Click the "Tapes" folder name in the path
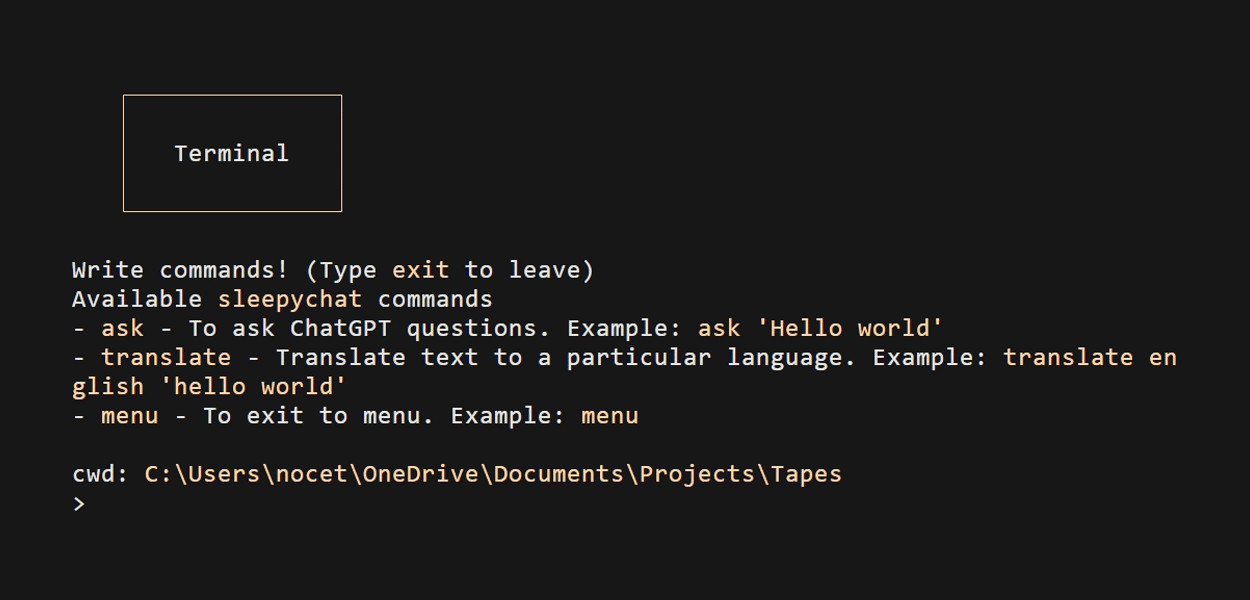The image size is (1250, 600). 807,473
